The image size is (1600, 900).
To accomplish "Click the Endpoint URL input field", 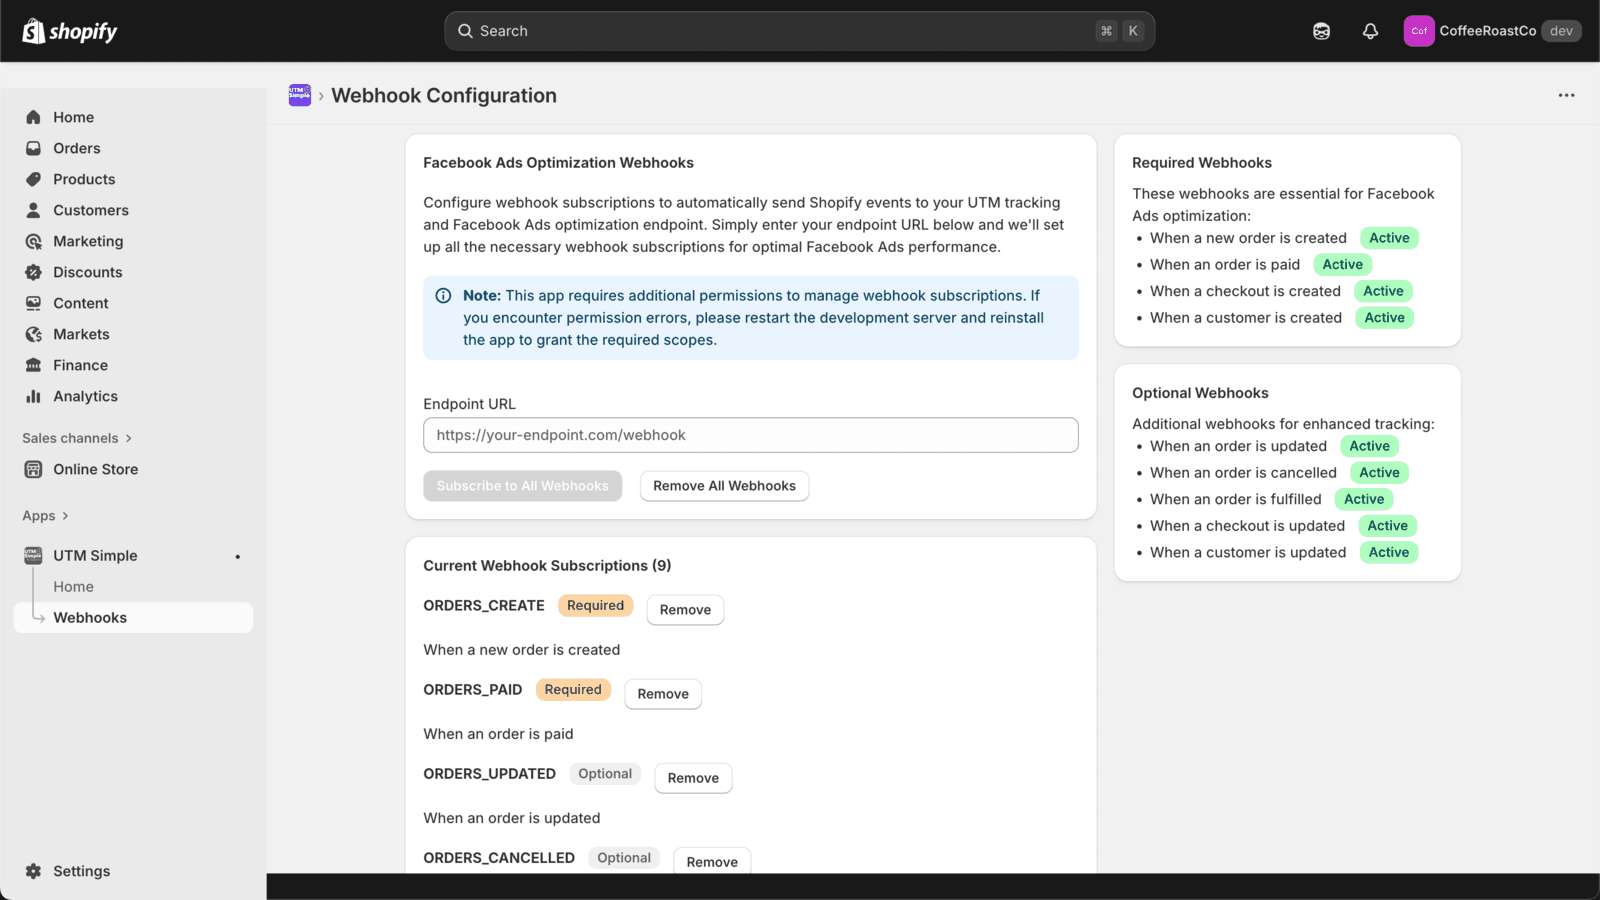I will [x=750, y=434].
